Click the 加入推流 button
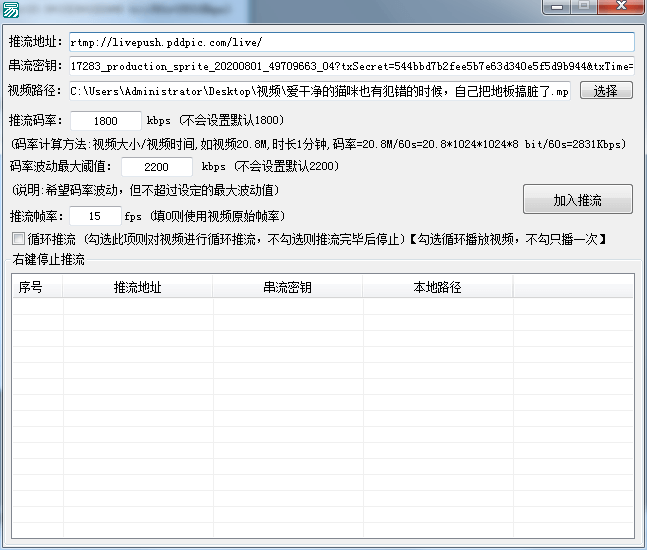 point(577,200)
